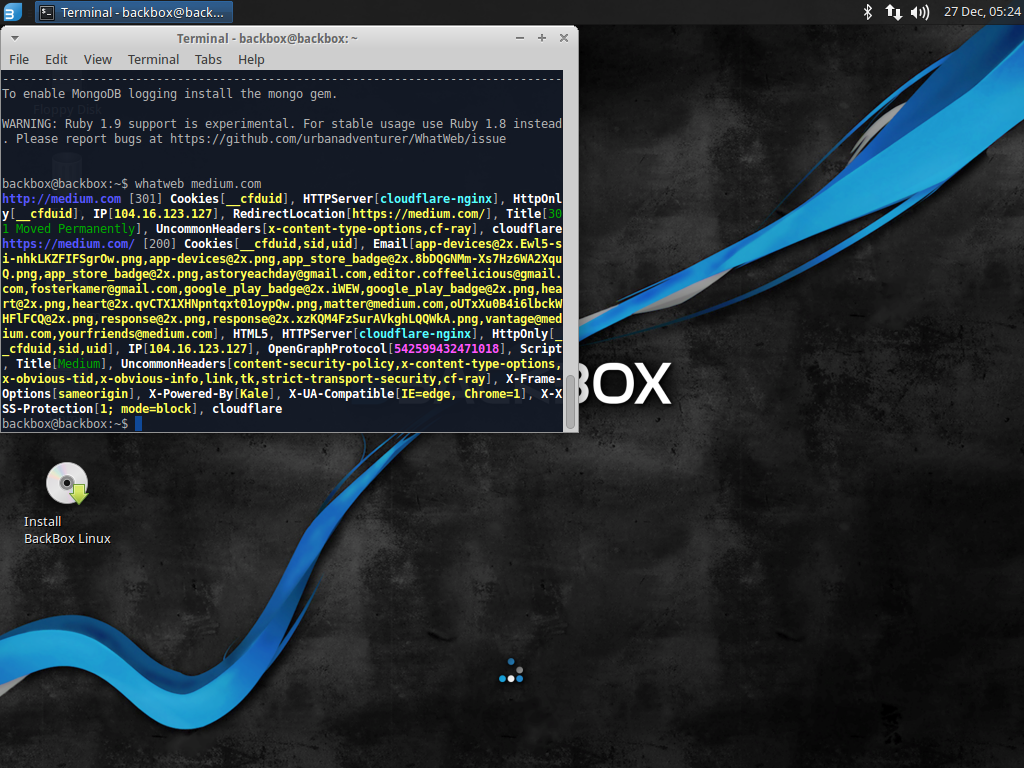Viewport: 1024px width, 768px height.
Task: Click the terminal prompt cursor line
Action: point(71,424)
